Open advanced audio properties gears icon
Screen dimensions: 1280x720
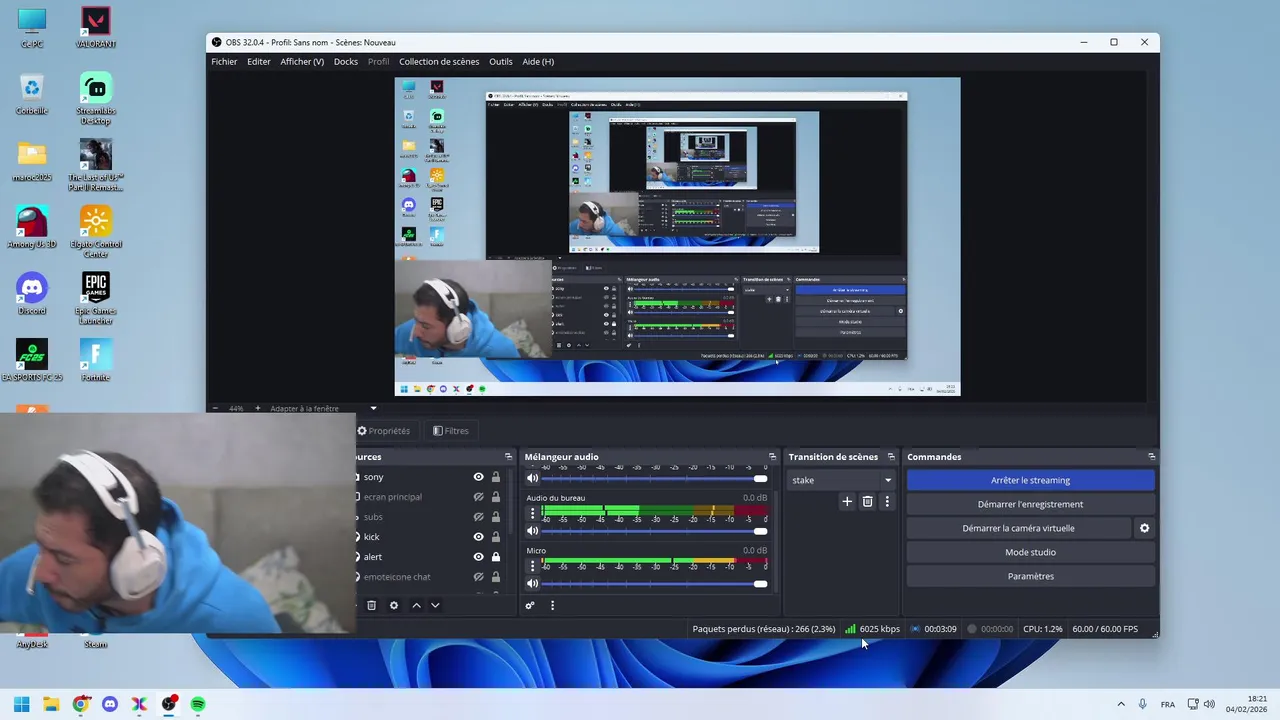[530, 605]
